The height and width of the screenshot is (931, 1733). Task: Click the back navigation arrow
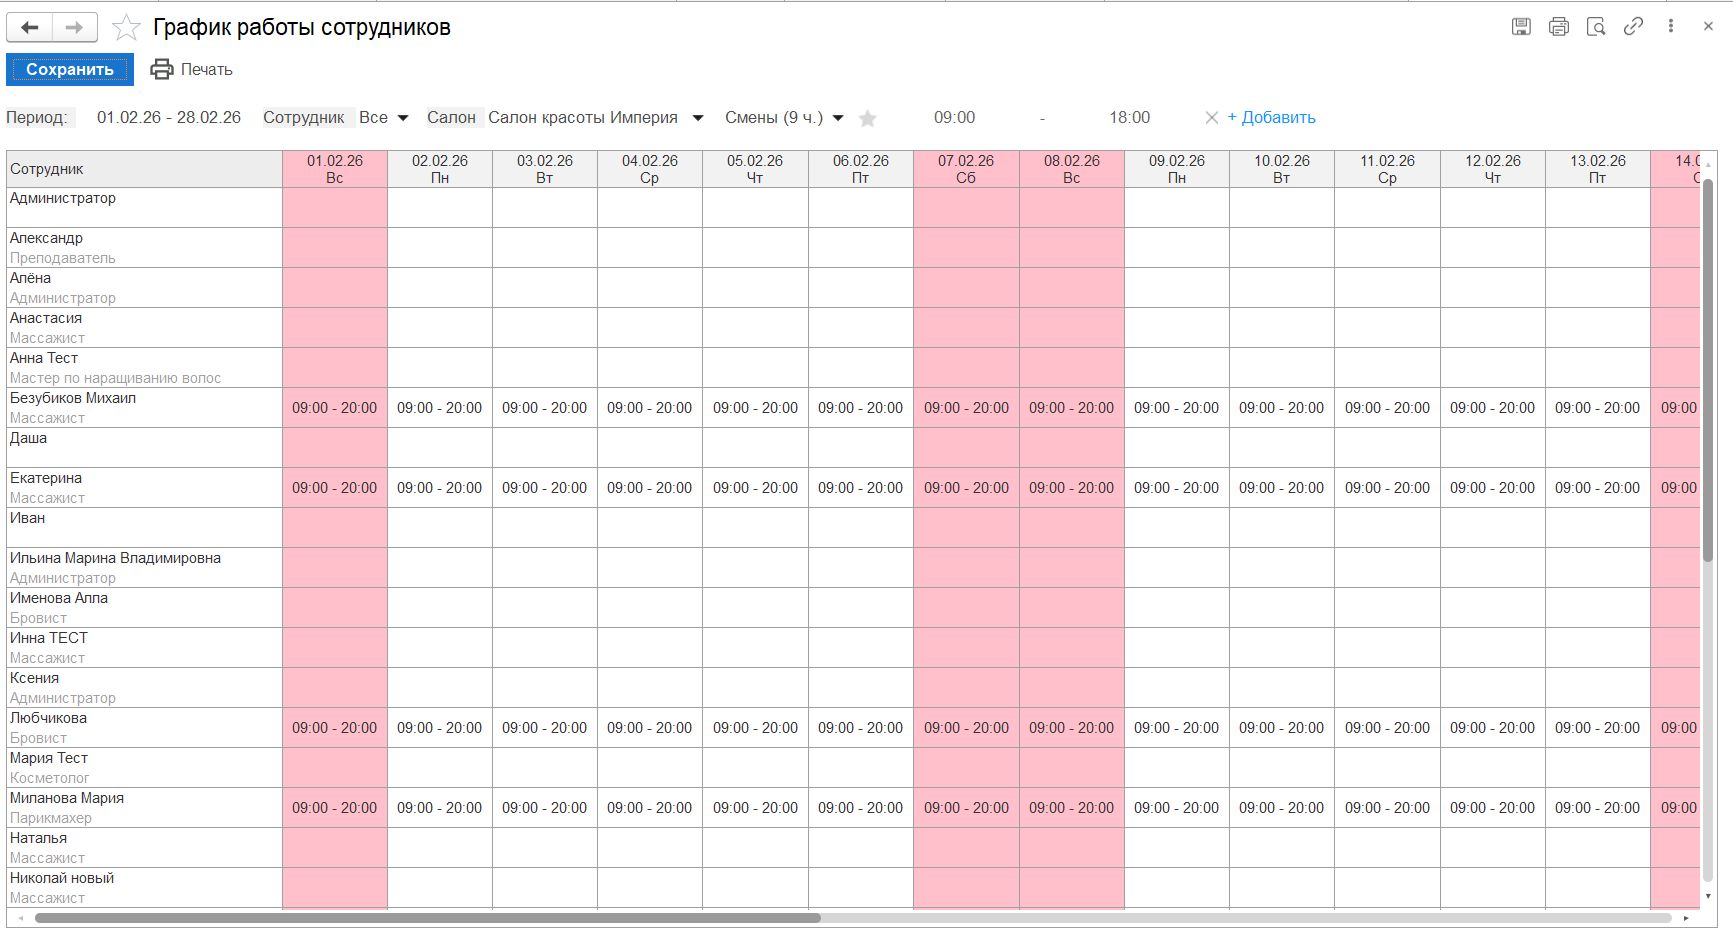click(30, 27)
